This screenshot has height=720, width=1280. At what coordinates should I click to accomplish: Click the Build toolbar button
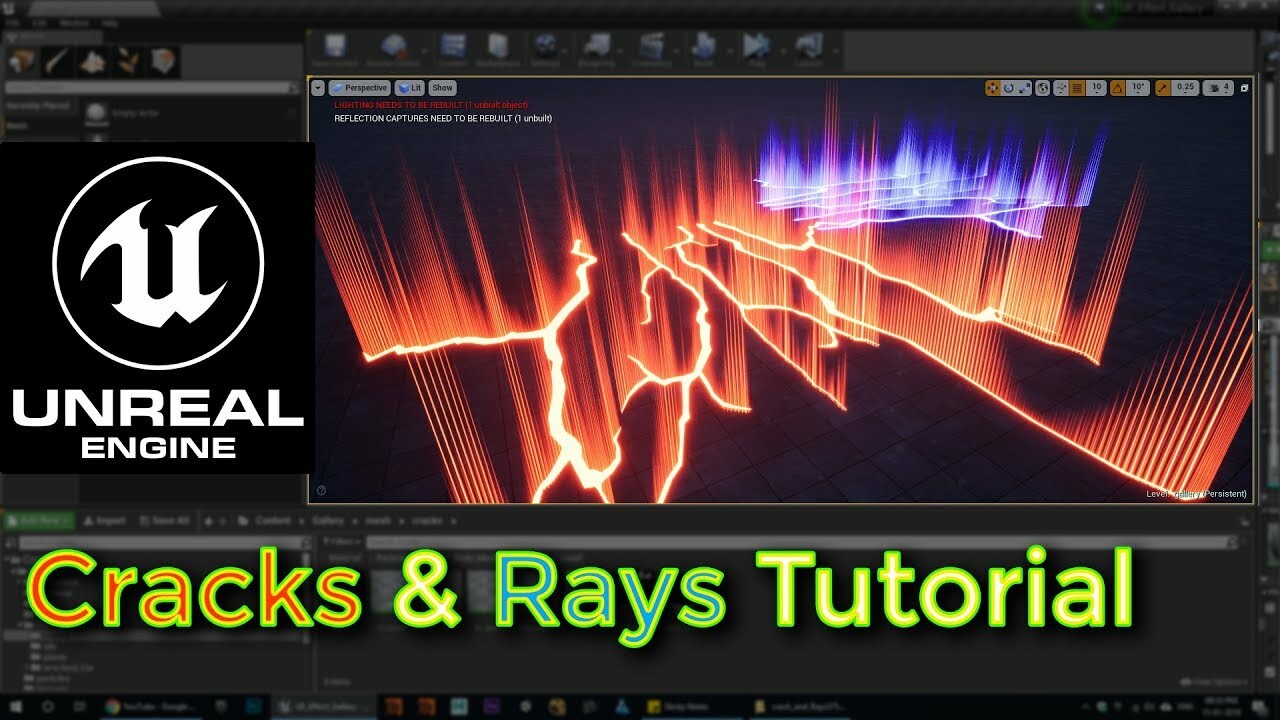pyautogui.click(x=703, y=48)
